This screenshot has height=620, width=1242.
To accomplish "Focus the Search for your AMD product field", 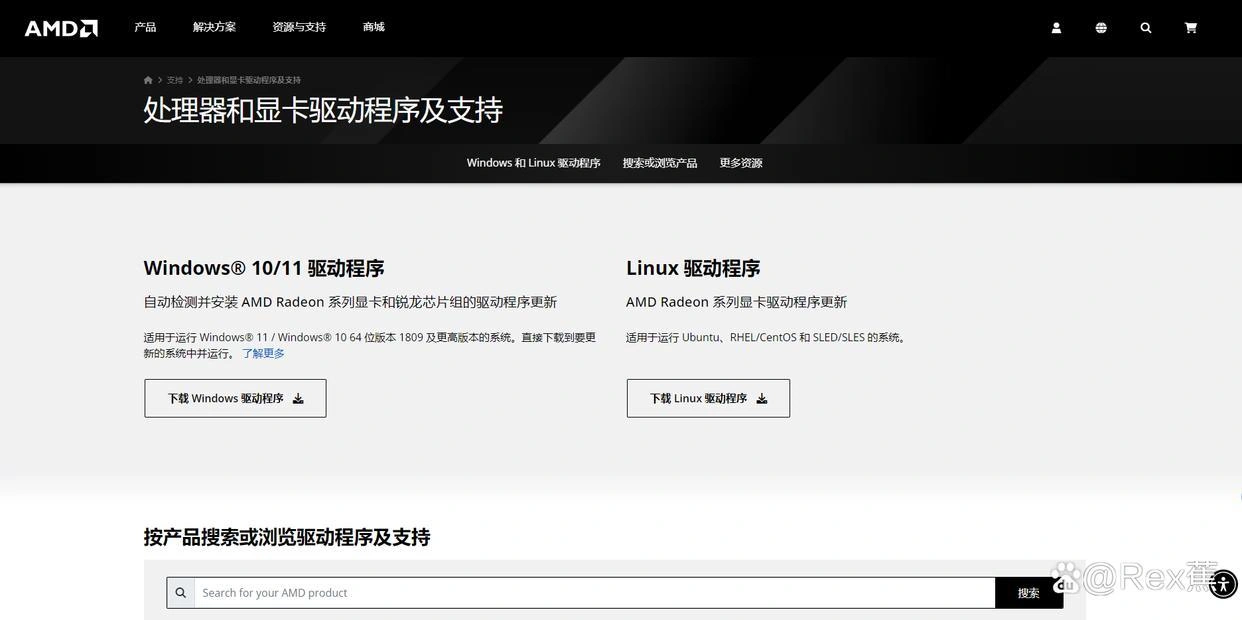I will click(594, 593).
